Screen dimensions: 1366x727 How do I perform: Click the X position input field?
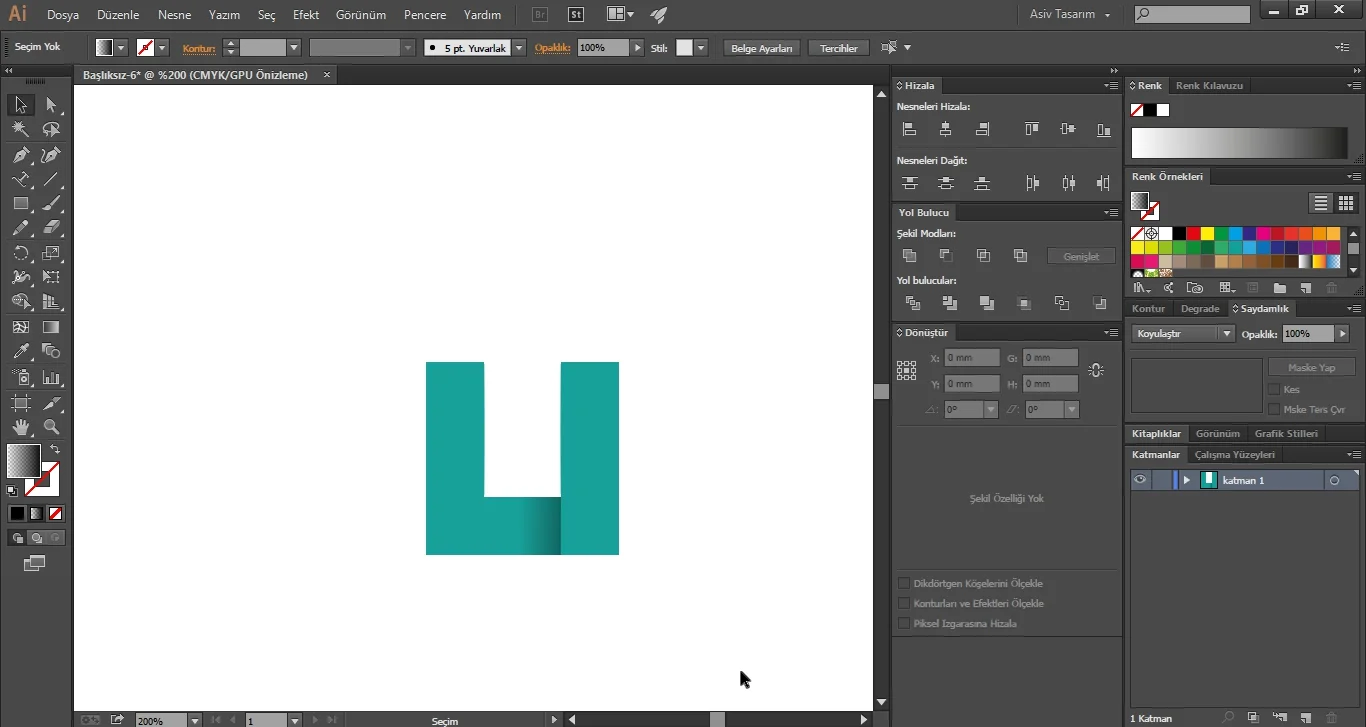pos(972,357)
